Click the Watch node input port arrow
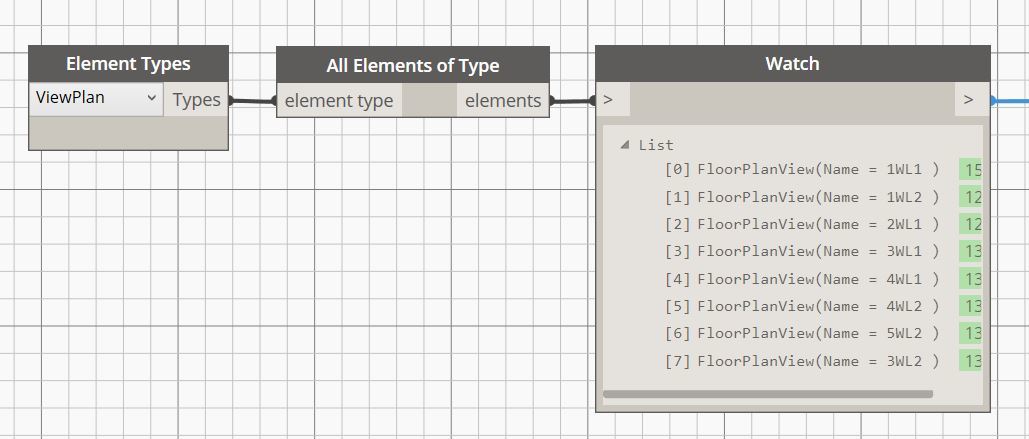The image size is (1029, 439). click(609, 100)
